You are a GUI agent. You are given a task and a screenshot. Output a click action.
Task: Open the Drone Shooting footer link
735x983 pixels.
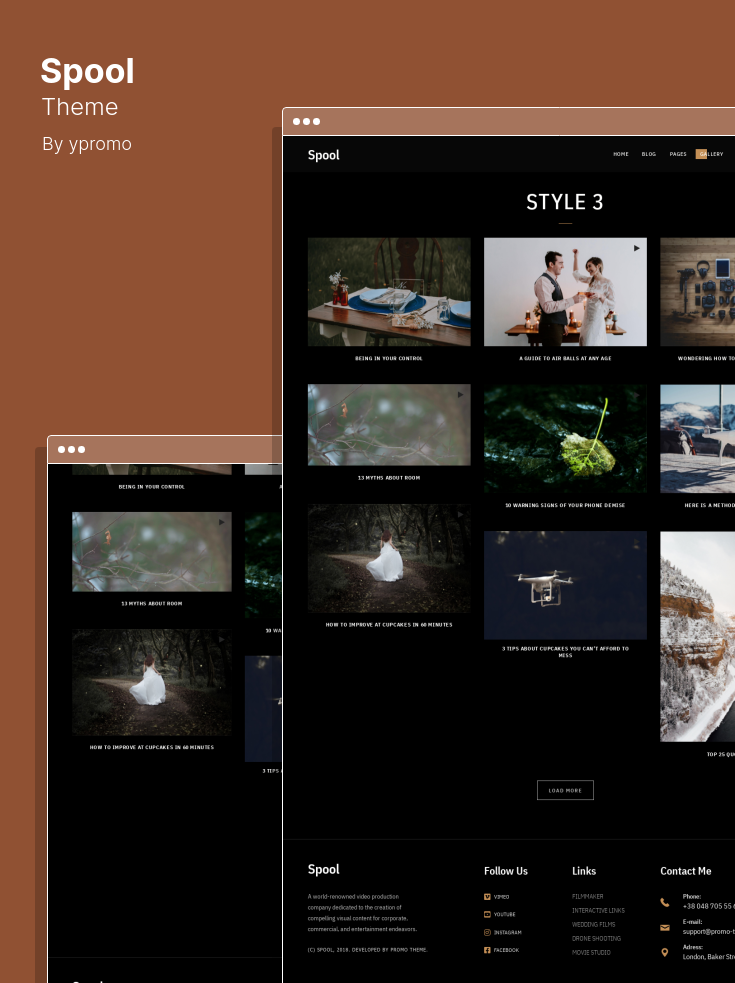click(596, 939)
